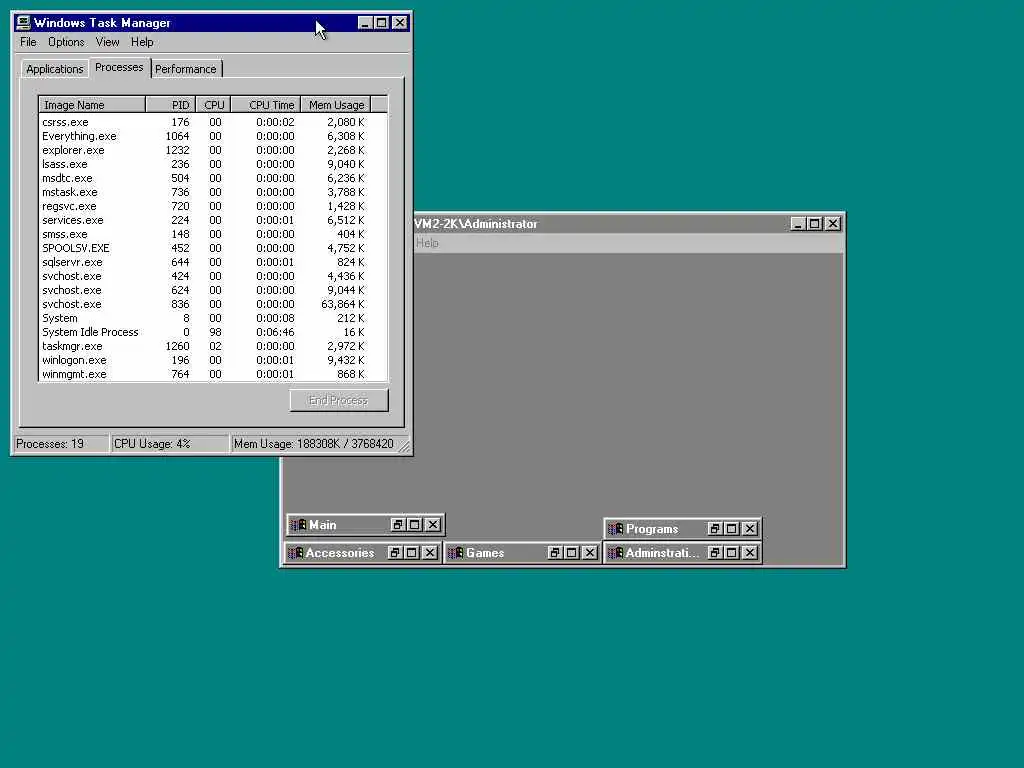Restore the Main group window

pyautogui.click(x=398, y=525)
